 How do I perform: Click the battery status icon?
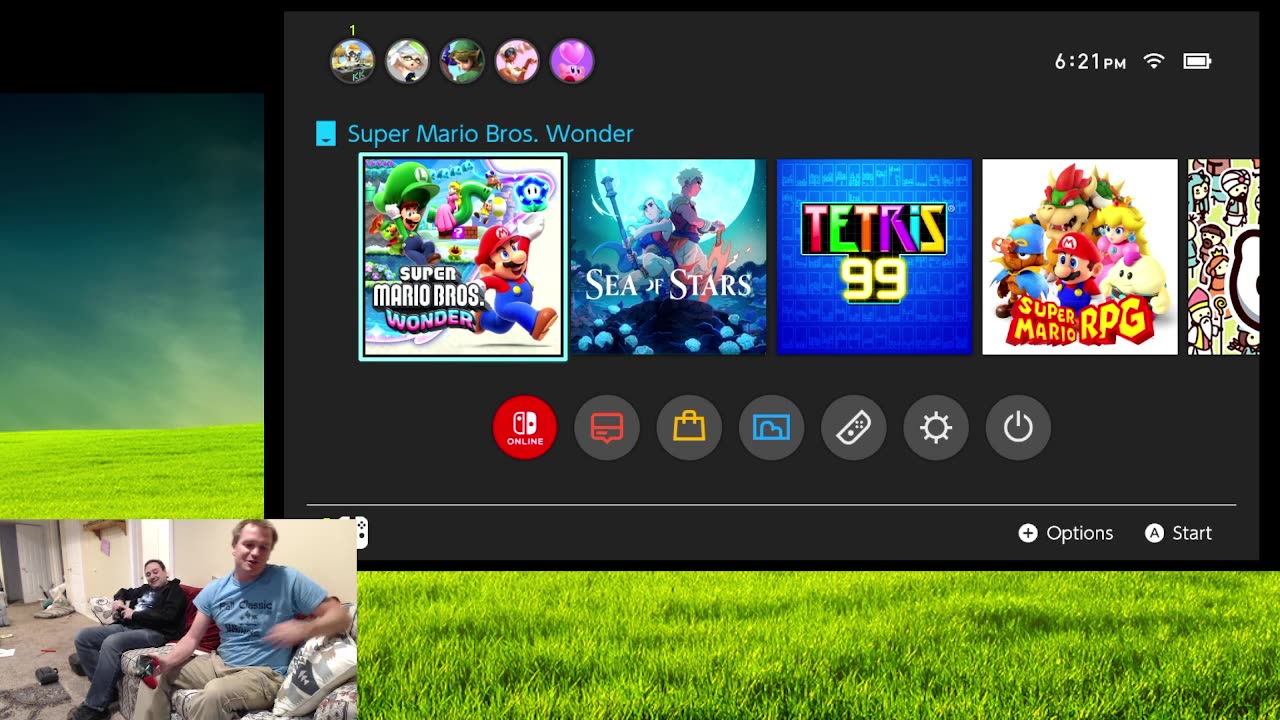click(1197, 61)
